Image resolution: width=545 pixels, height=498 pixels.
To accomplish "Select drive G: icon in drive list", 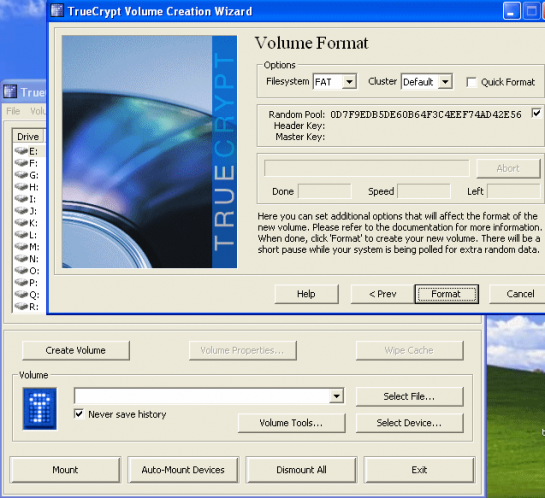I will [21, 175].
